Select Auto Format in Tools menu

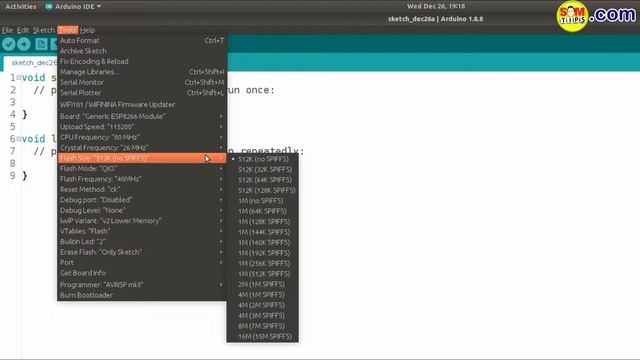pos(142,40)
